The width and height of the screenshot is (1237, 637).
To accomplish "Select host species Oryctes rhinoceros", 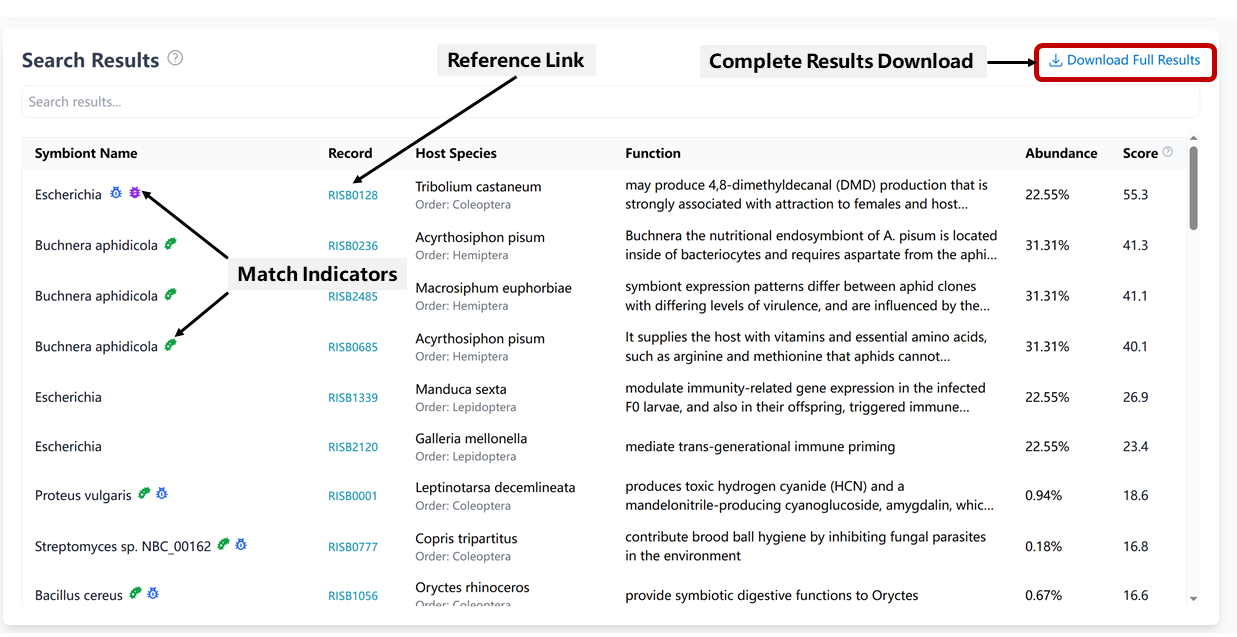I will tap(472, 587).
